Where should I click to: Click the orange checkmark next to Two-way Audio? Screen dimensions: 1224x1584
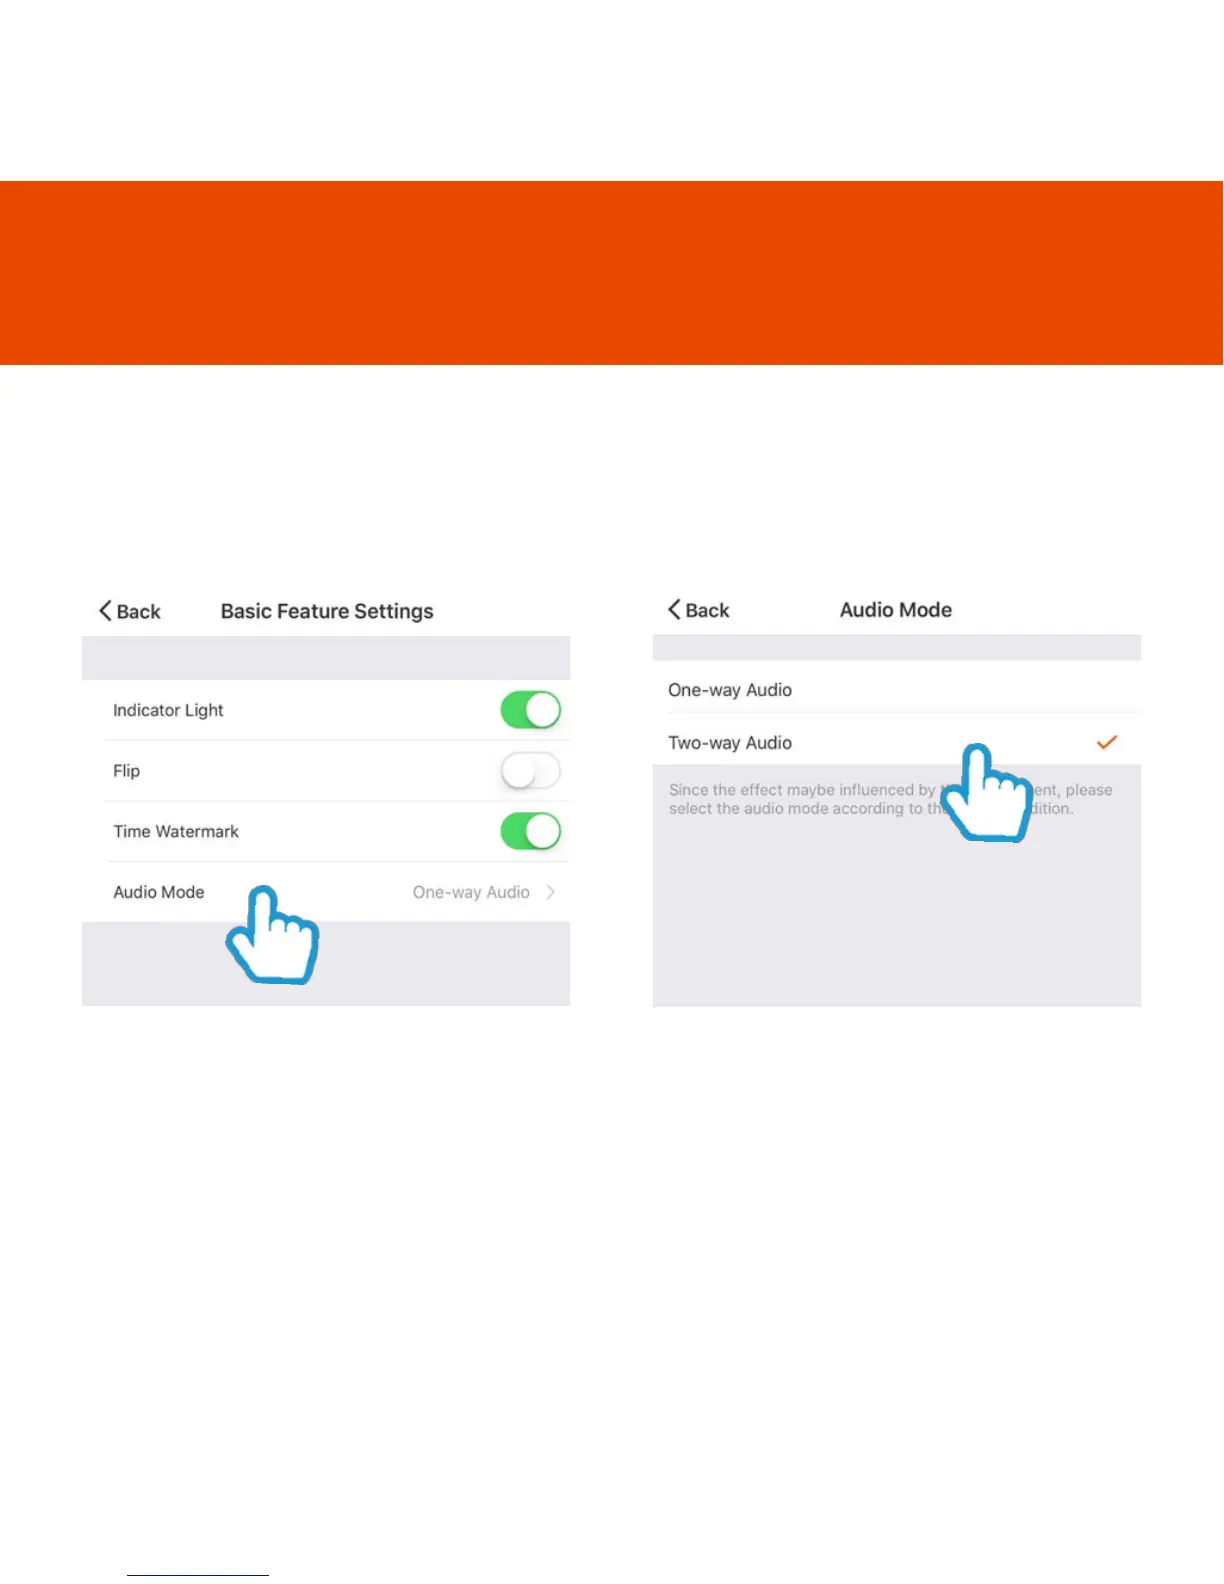click(x=1106, y=742)
